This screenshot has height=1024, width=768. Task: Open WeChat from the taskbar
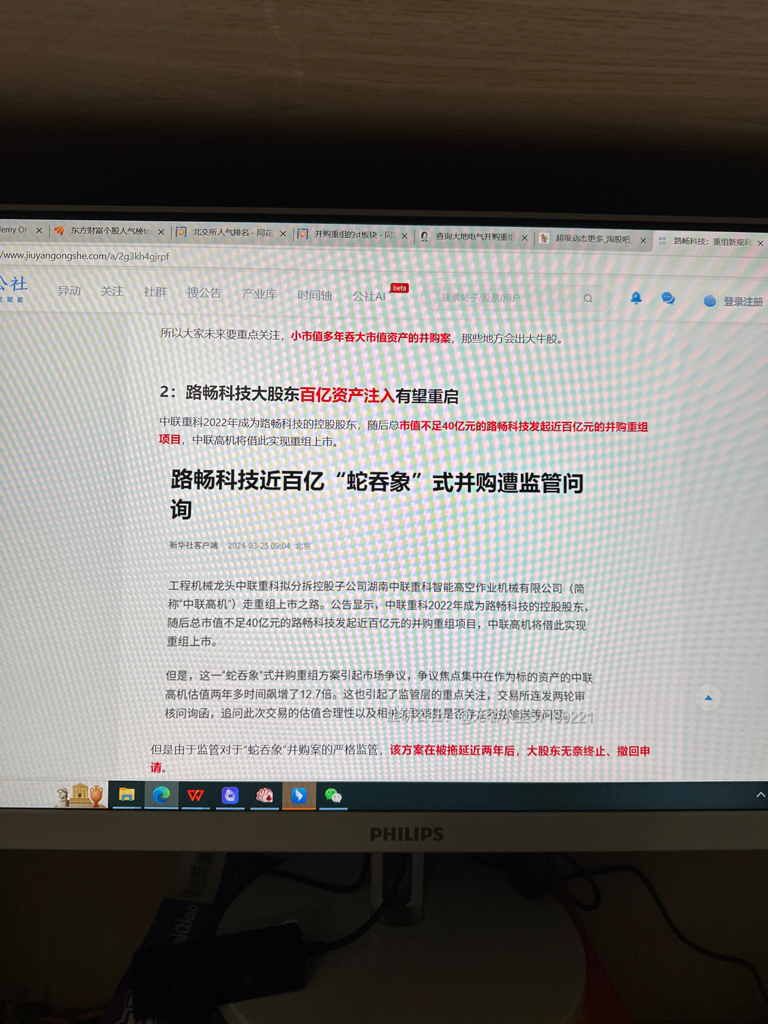tap(333, 795)
